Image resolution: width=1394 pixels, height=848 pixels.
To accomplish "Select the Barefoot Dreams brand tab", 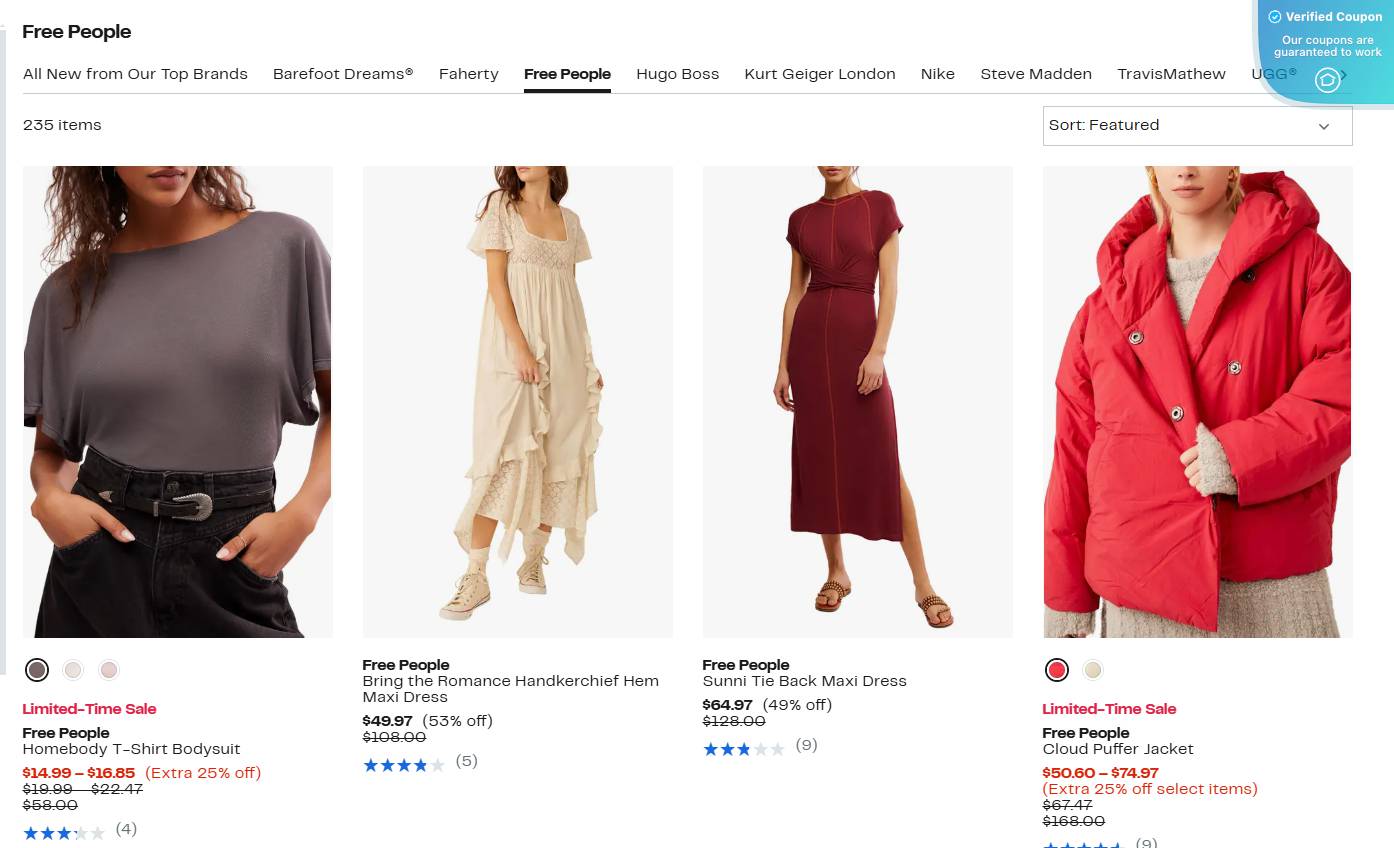I will pos(343,74).
